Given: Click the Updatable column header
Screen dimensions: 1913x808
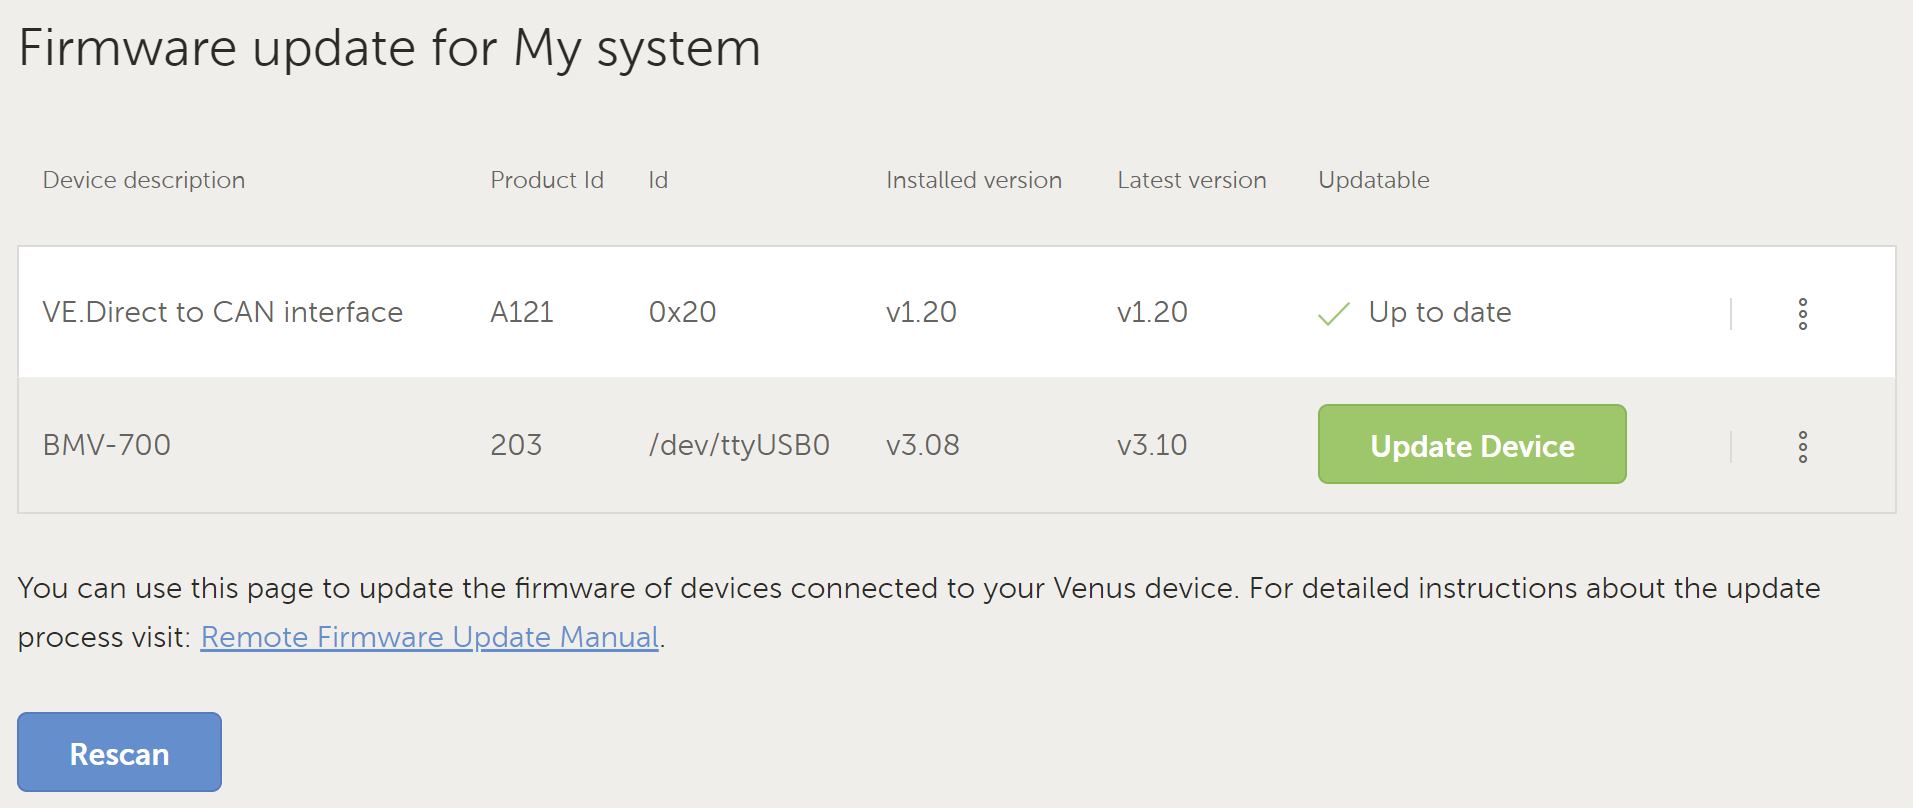Looking at the screenshot, I should [x=1374, y=180].
